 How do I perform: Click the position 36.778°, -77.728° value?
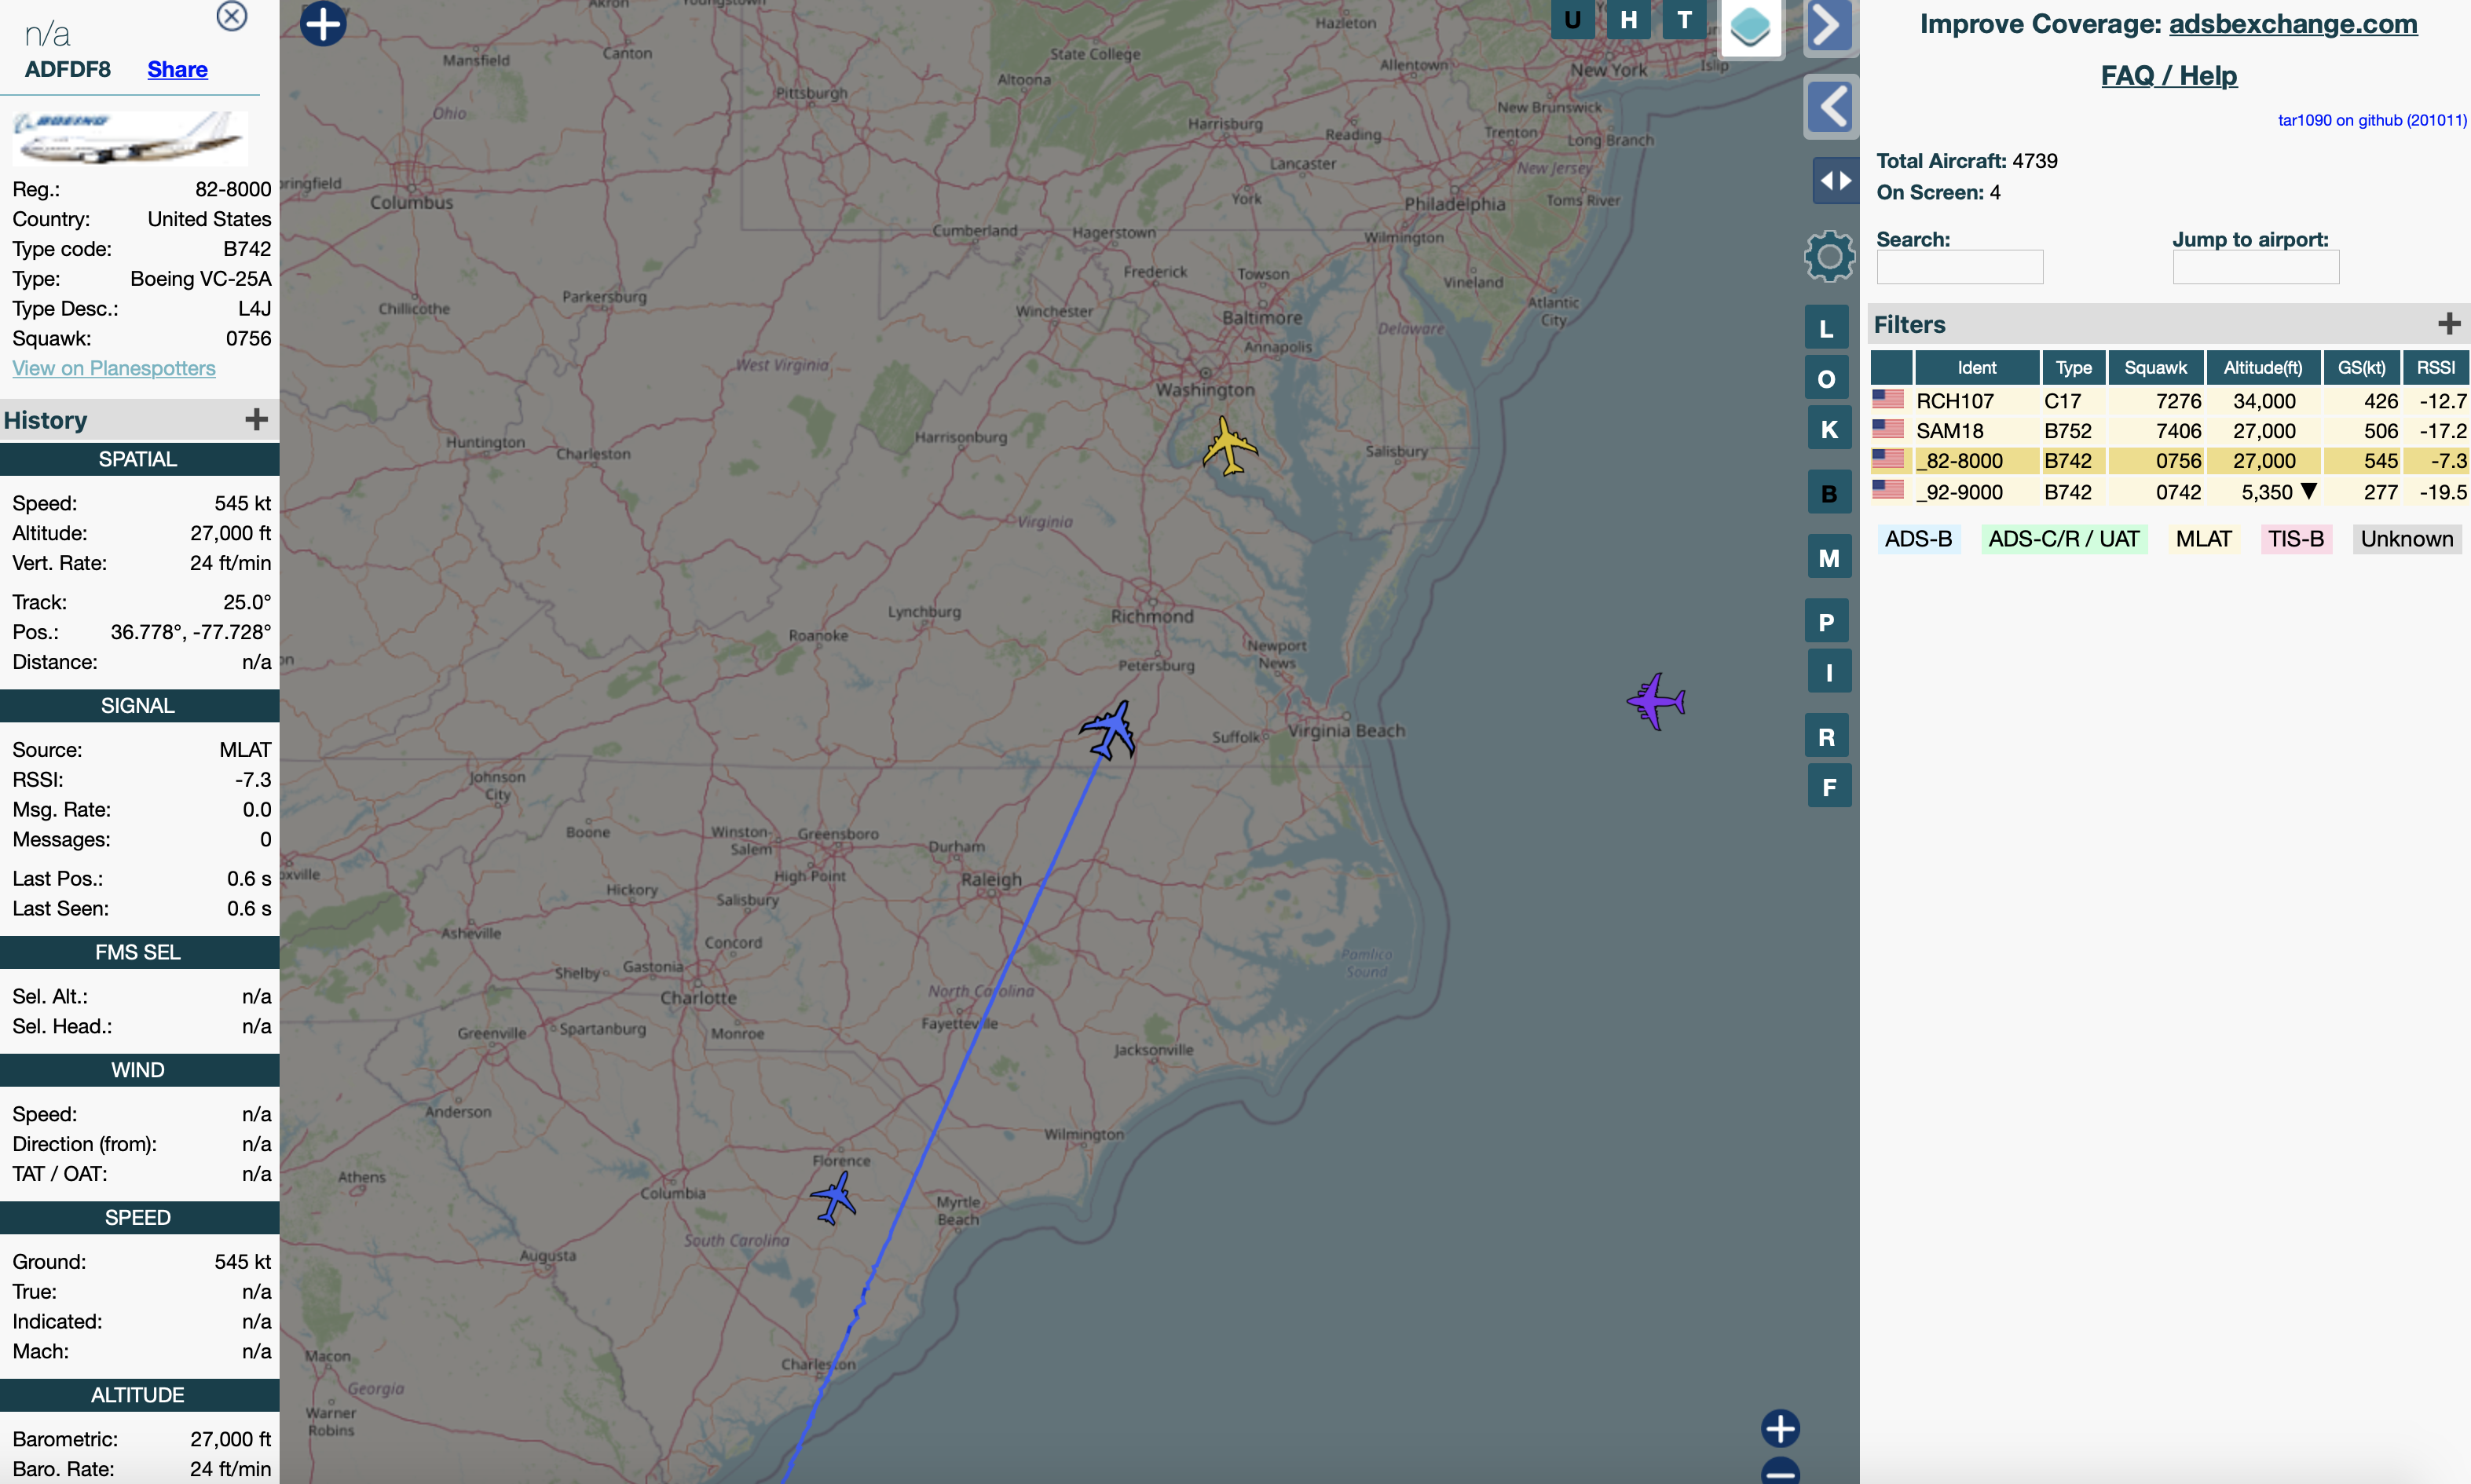[x=190, y=632]
